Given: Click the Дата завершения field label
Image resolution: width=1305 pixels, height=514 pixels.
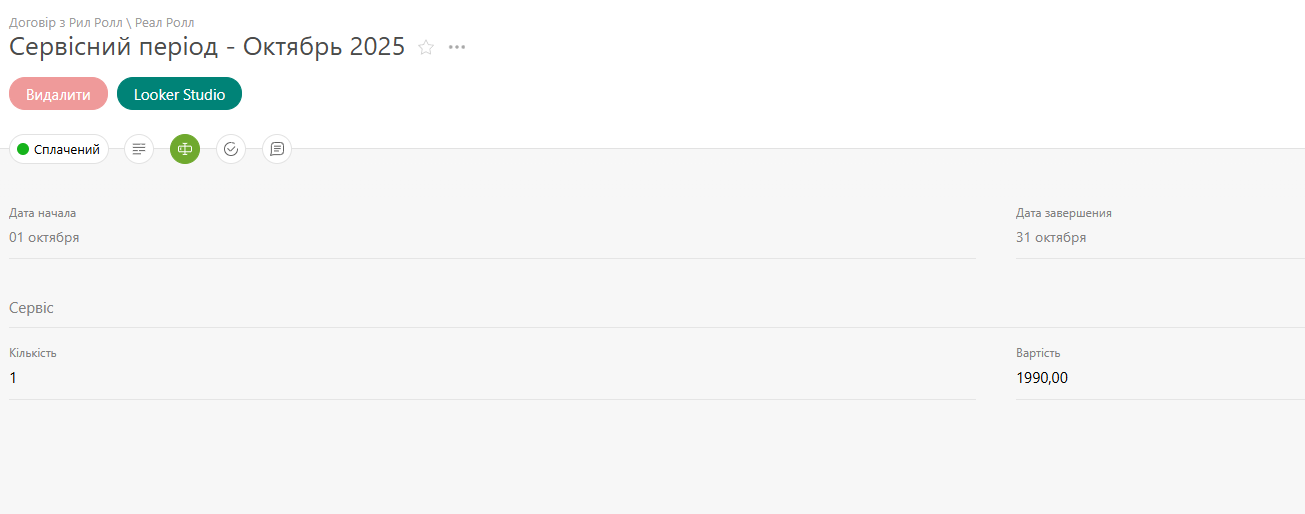Looking at the screenshot, I should click(1064, 213).
